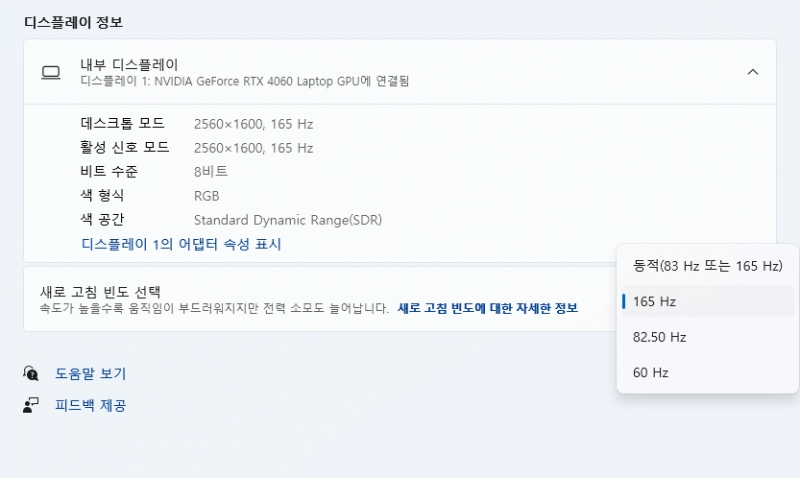Click the 활성 신호 모드 row label
This screenshot has height=478, width=800.
125,148
